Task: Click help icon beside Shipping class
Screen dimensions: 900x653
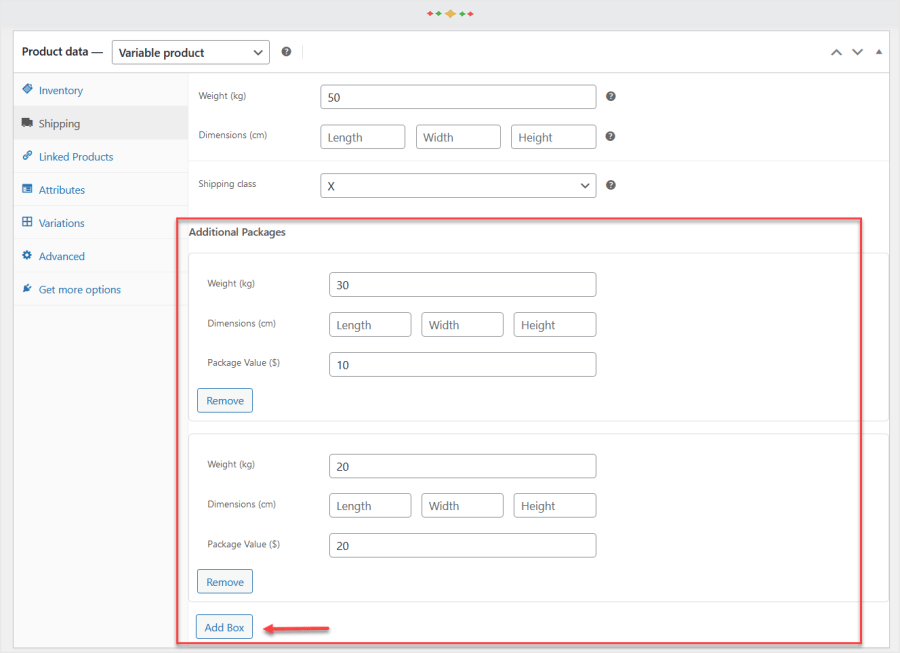Action: click(x=610, y=185)
